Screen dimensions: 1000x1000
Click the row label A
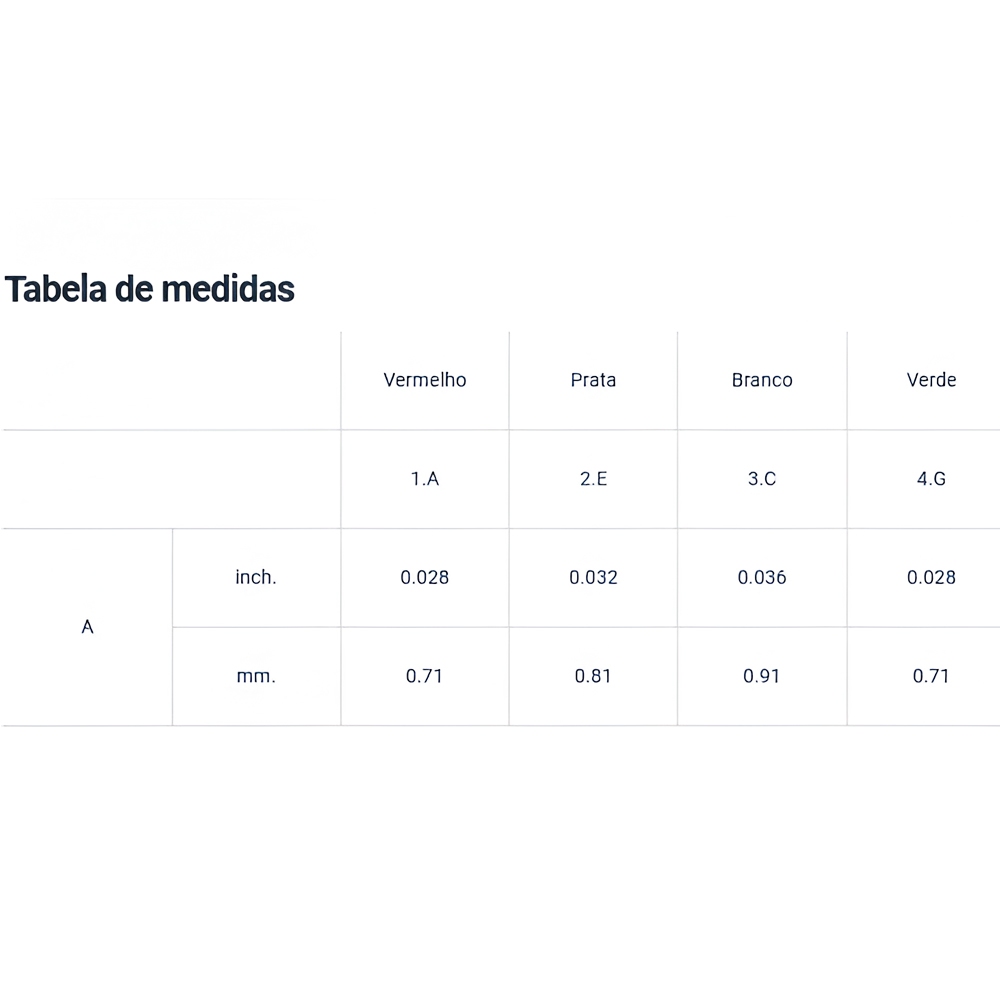pos(88,627)
